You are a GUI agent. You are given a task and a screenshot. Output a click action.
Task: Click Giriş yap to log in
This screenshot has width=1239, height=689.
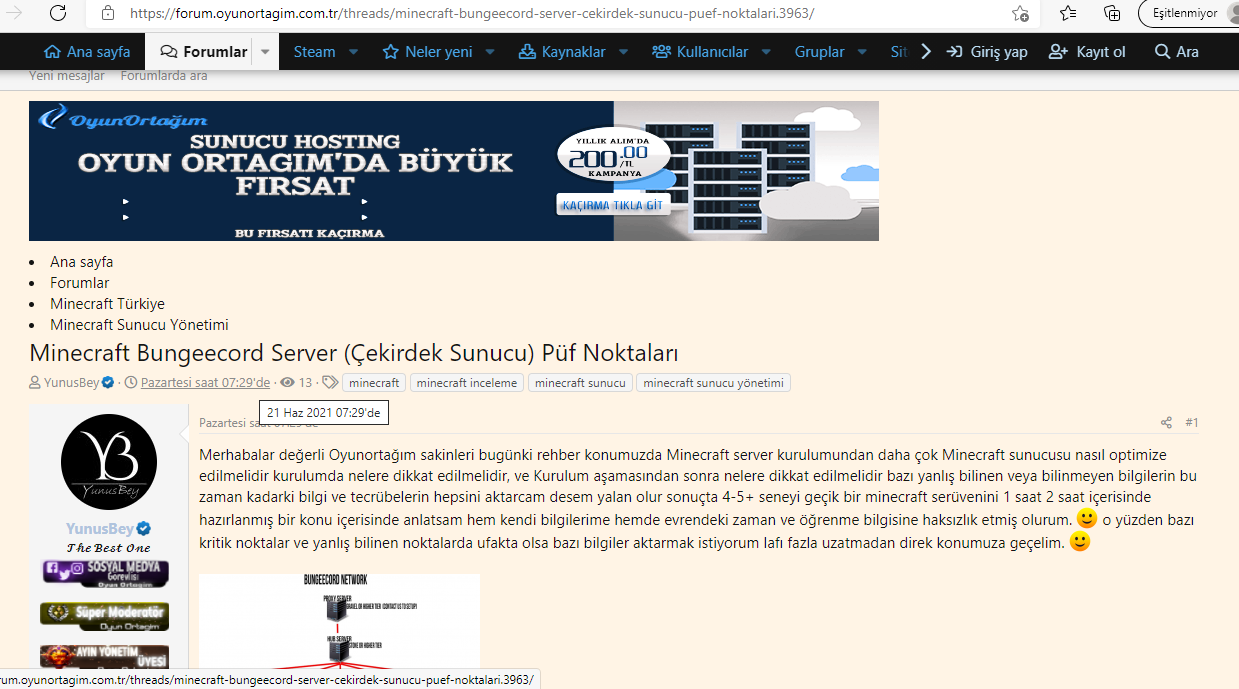pyautogui.click(x=987, y=52)
